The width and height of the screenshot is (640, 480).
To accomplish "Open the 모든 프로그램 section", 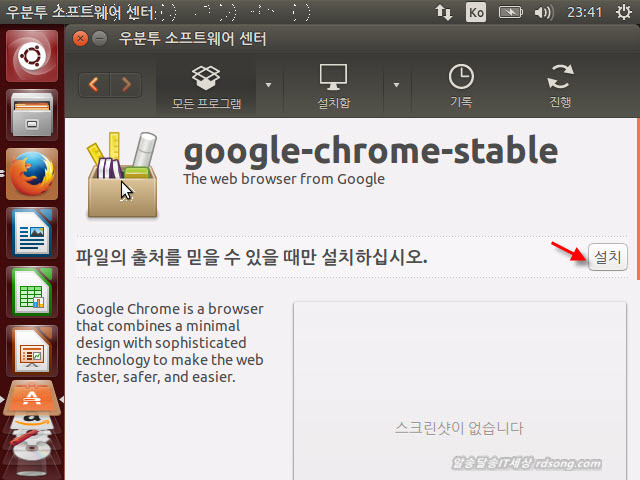I will 205,85.
